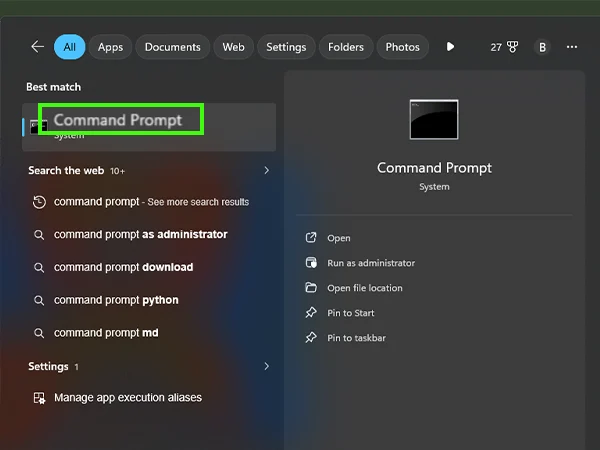
Task: Click the Run as administrator shield icon
Action: pos(311,262)
